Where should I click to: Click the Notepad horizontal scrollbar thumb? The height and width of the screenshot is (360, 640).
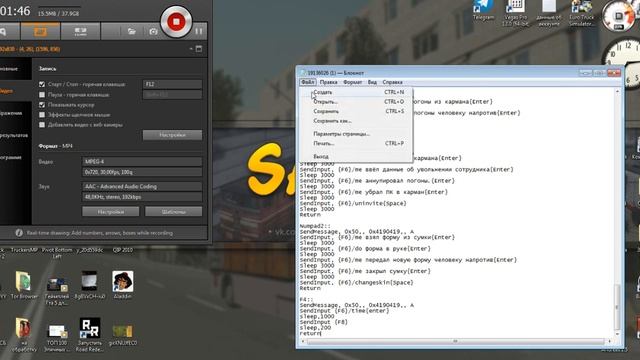tap(456, 341)
